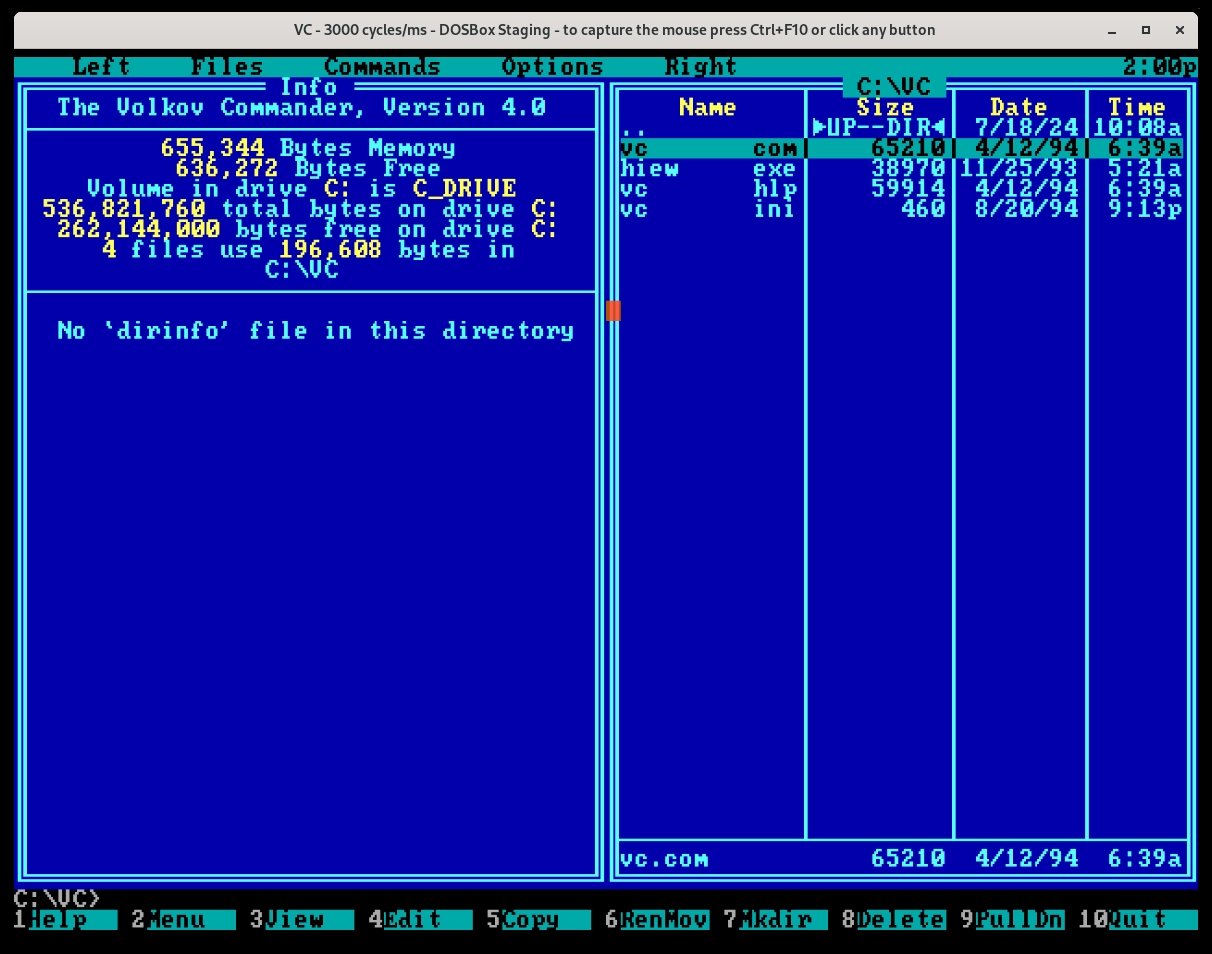1212x954 pixels.
Task: Click the Date column header
Action: (1019, 107)
